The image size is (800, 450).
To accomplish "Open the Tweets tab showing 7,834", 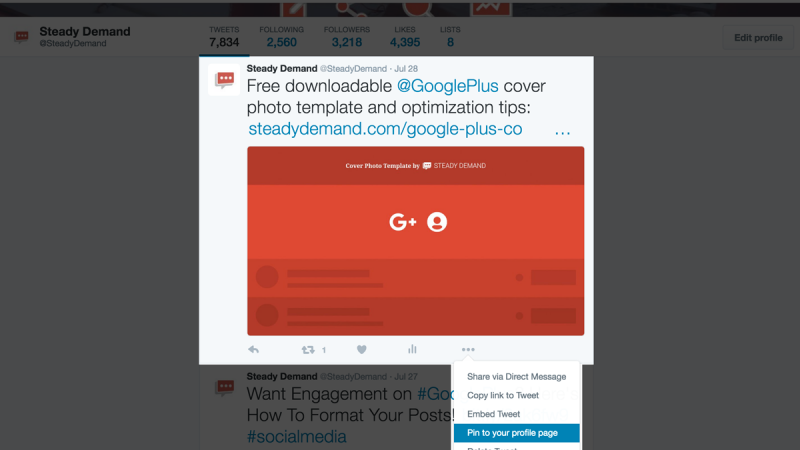I will click(x=224, y=37).
